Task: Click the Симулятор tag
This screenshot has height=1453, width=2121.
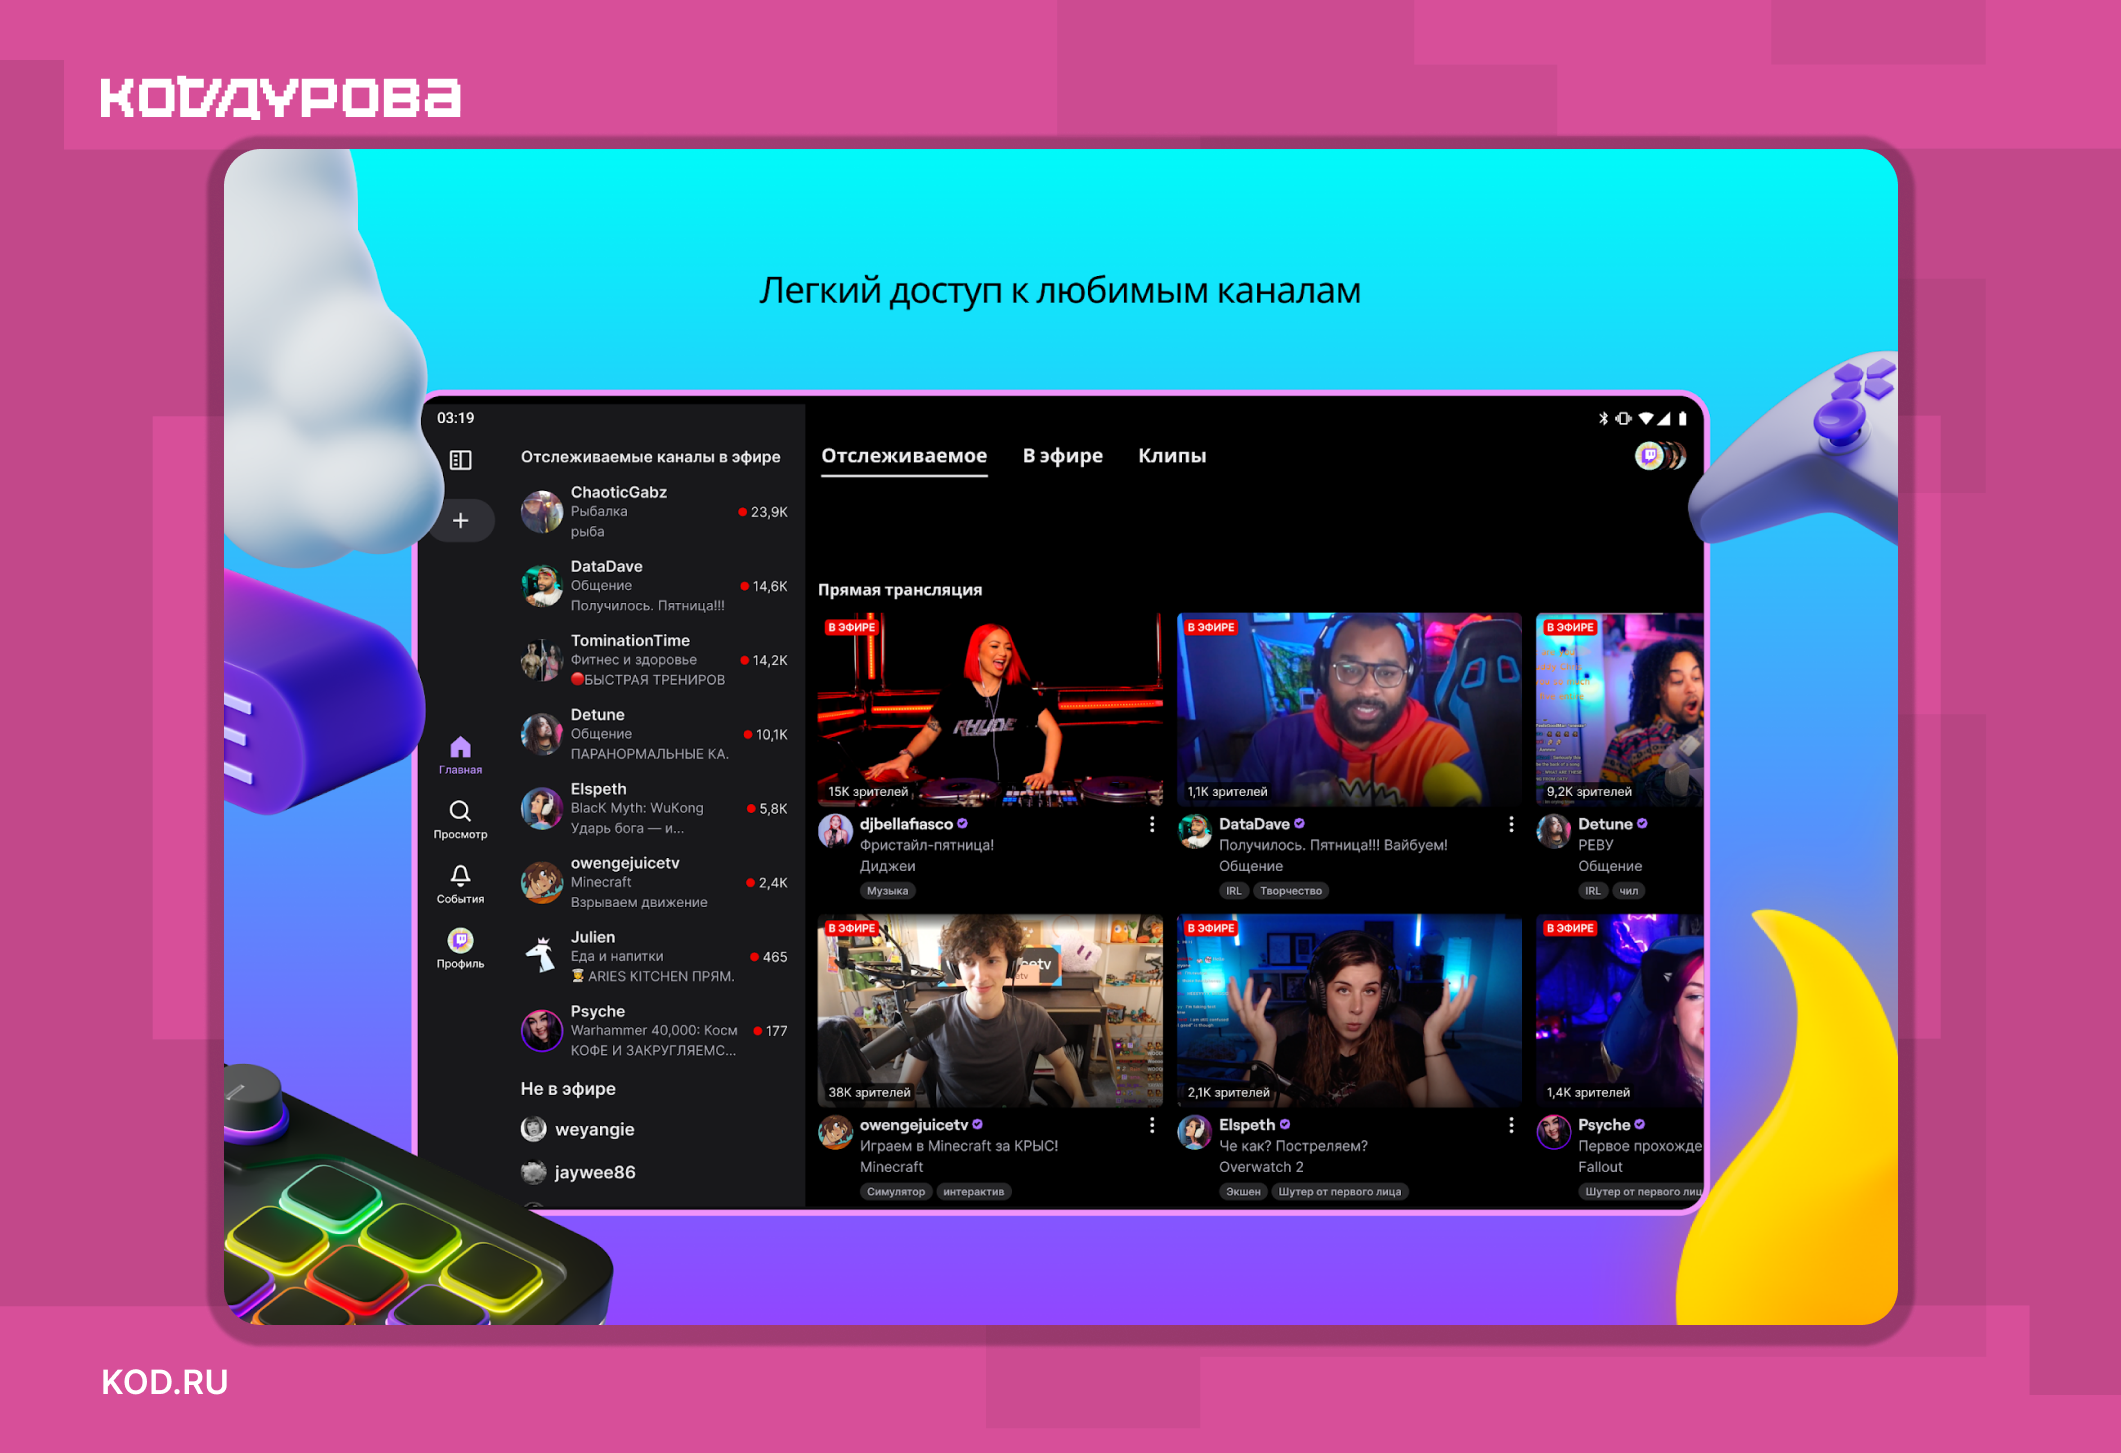Action: 896,1192
